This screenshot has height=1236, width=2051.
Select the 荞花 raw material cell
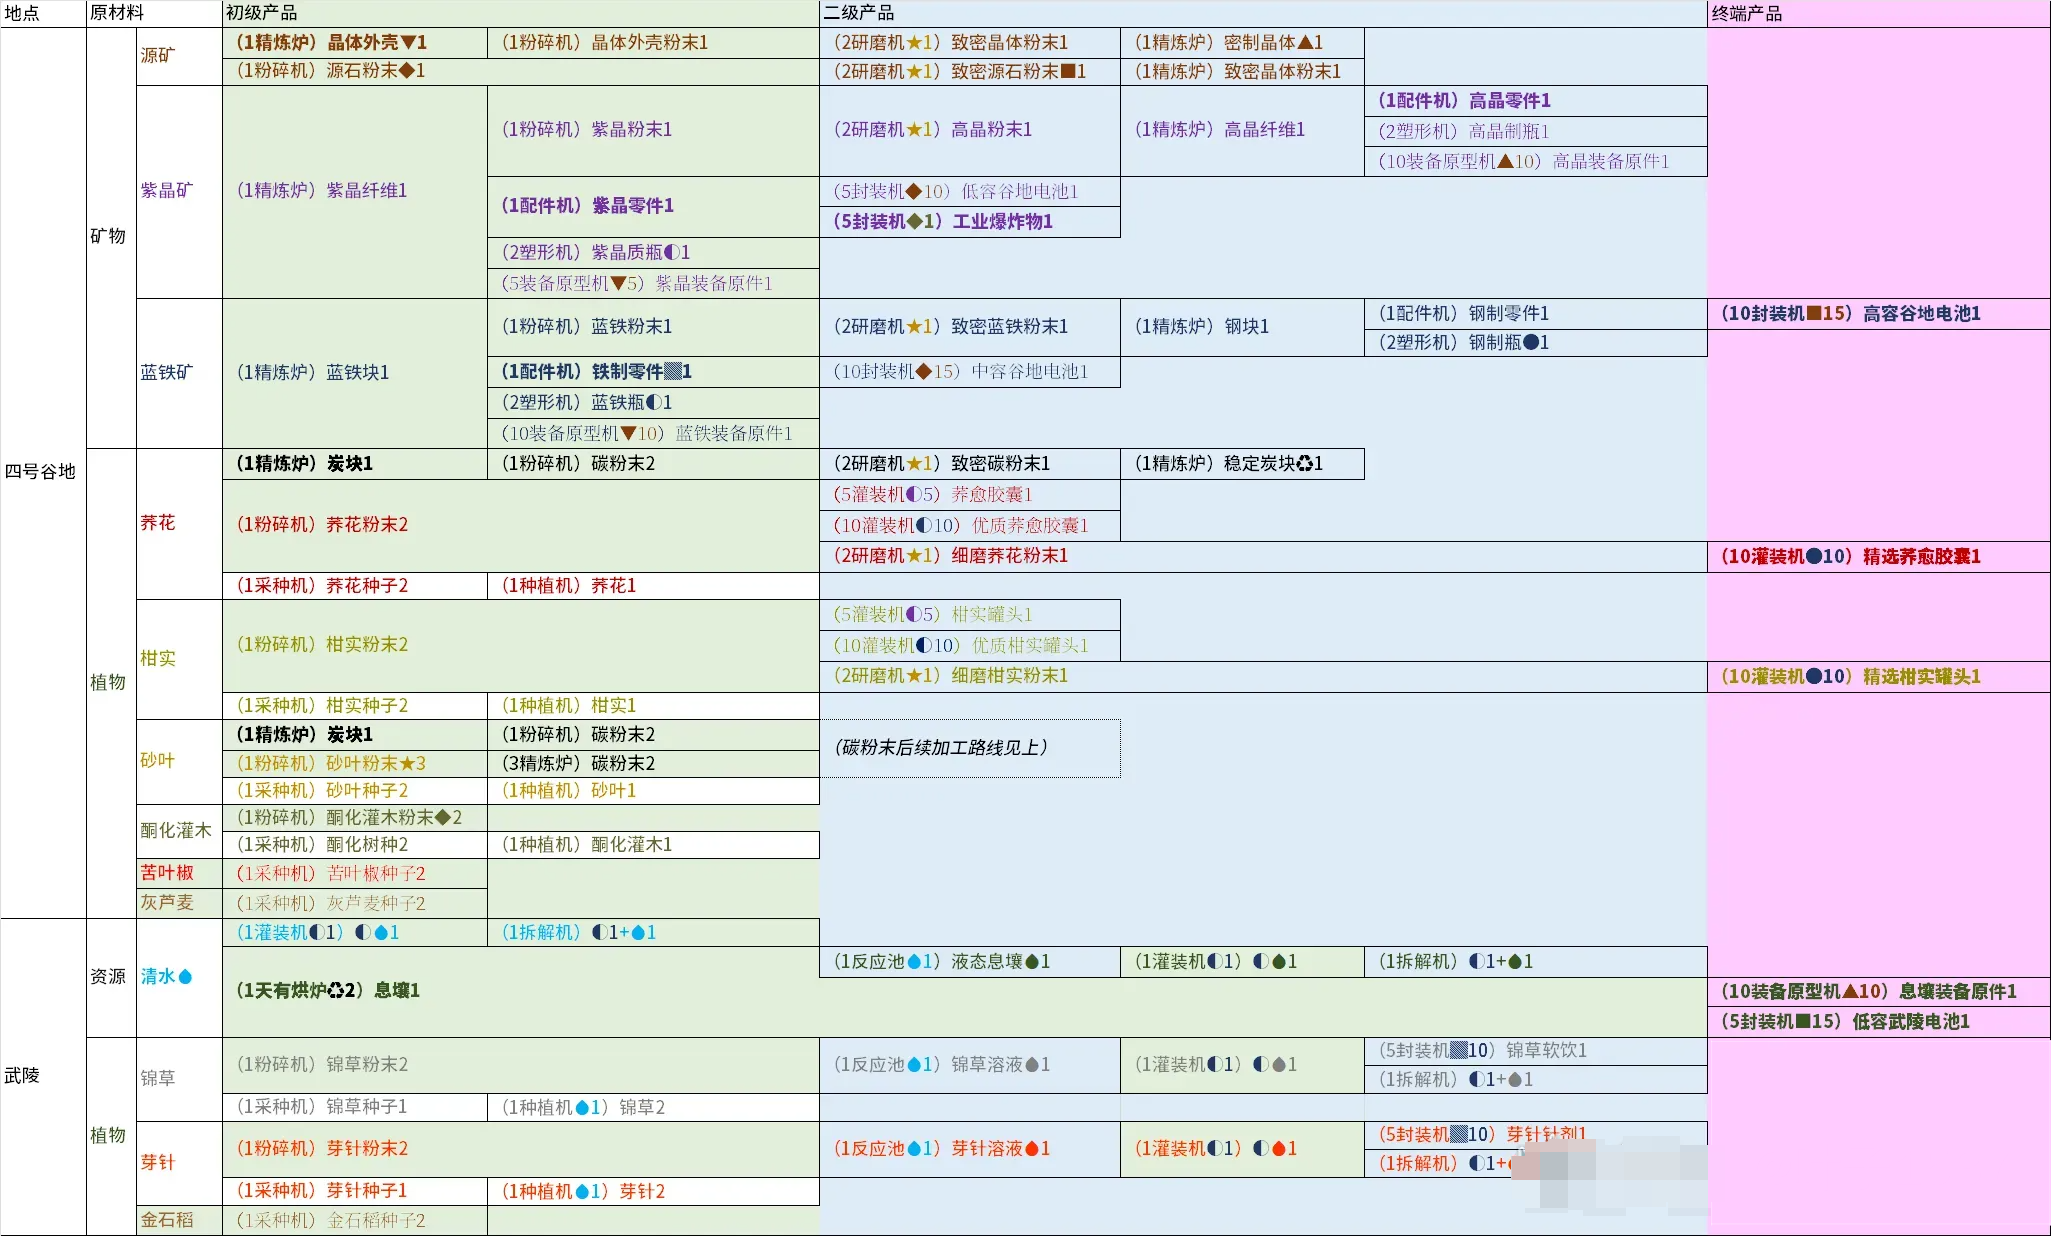179,523
